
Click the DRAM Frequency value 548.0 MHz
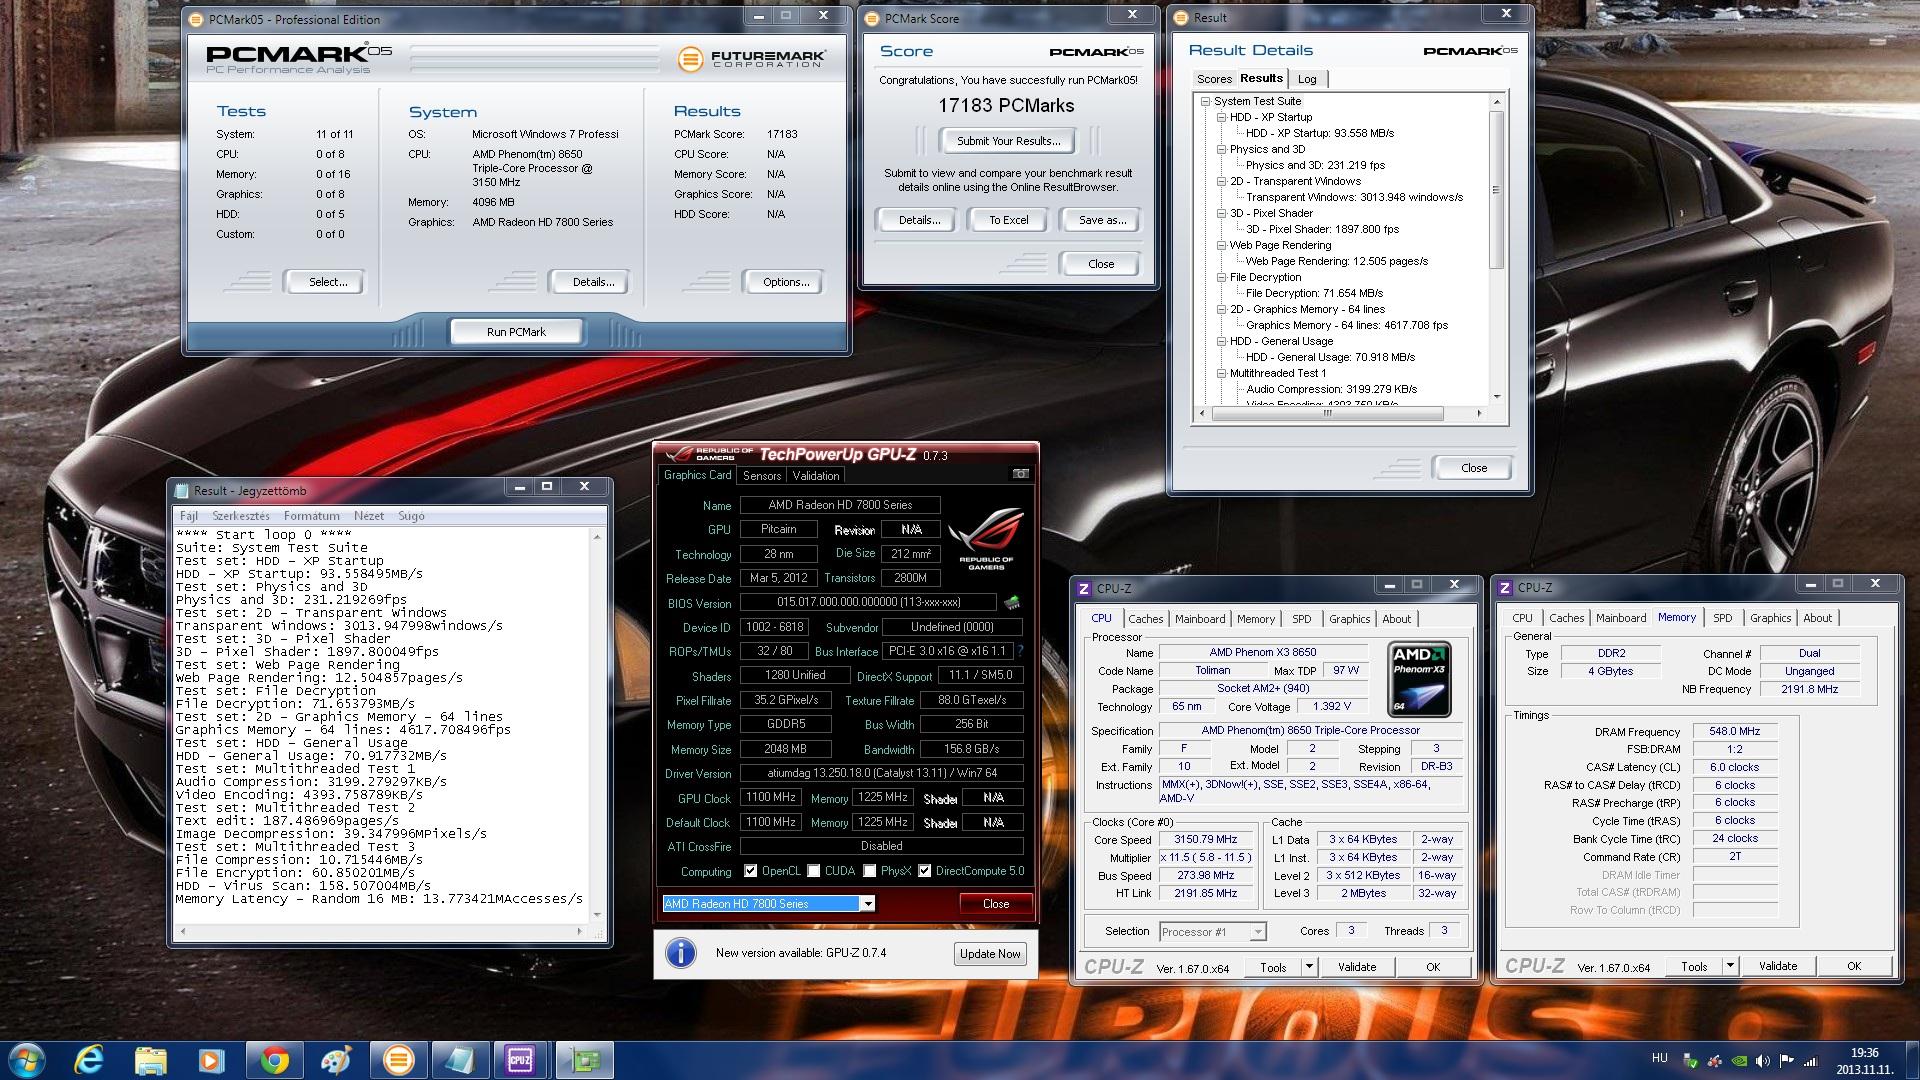point(1735,732)
